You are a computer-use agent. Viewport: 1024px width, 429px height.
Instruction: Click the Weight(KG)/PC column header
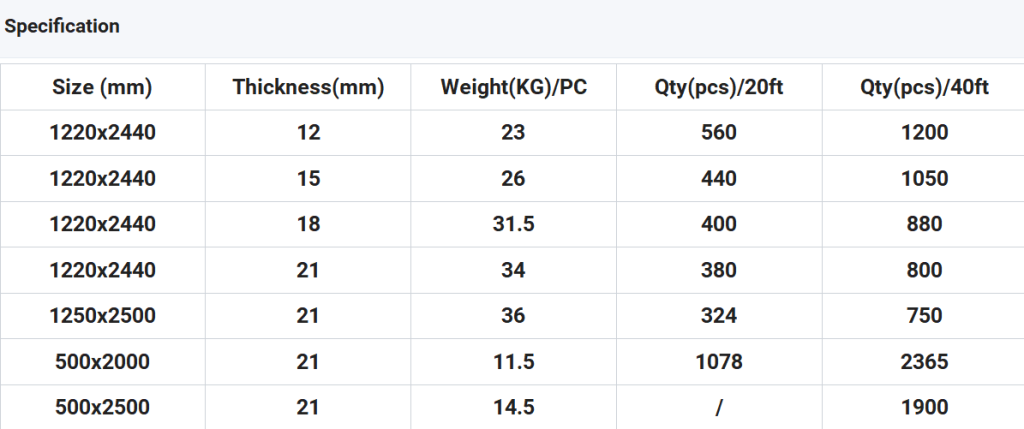coord(513,87)
